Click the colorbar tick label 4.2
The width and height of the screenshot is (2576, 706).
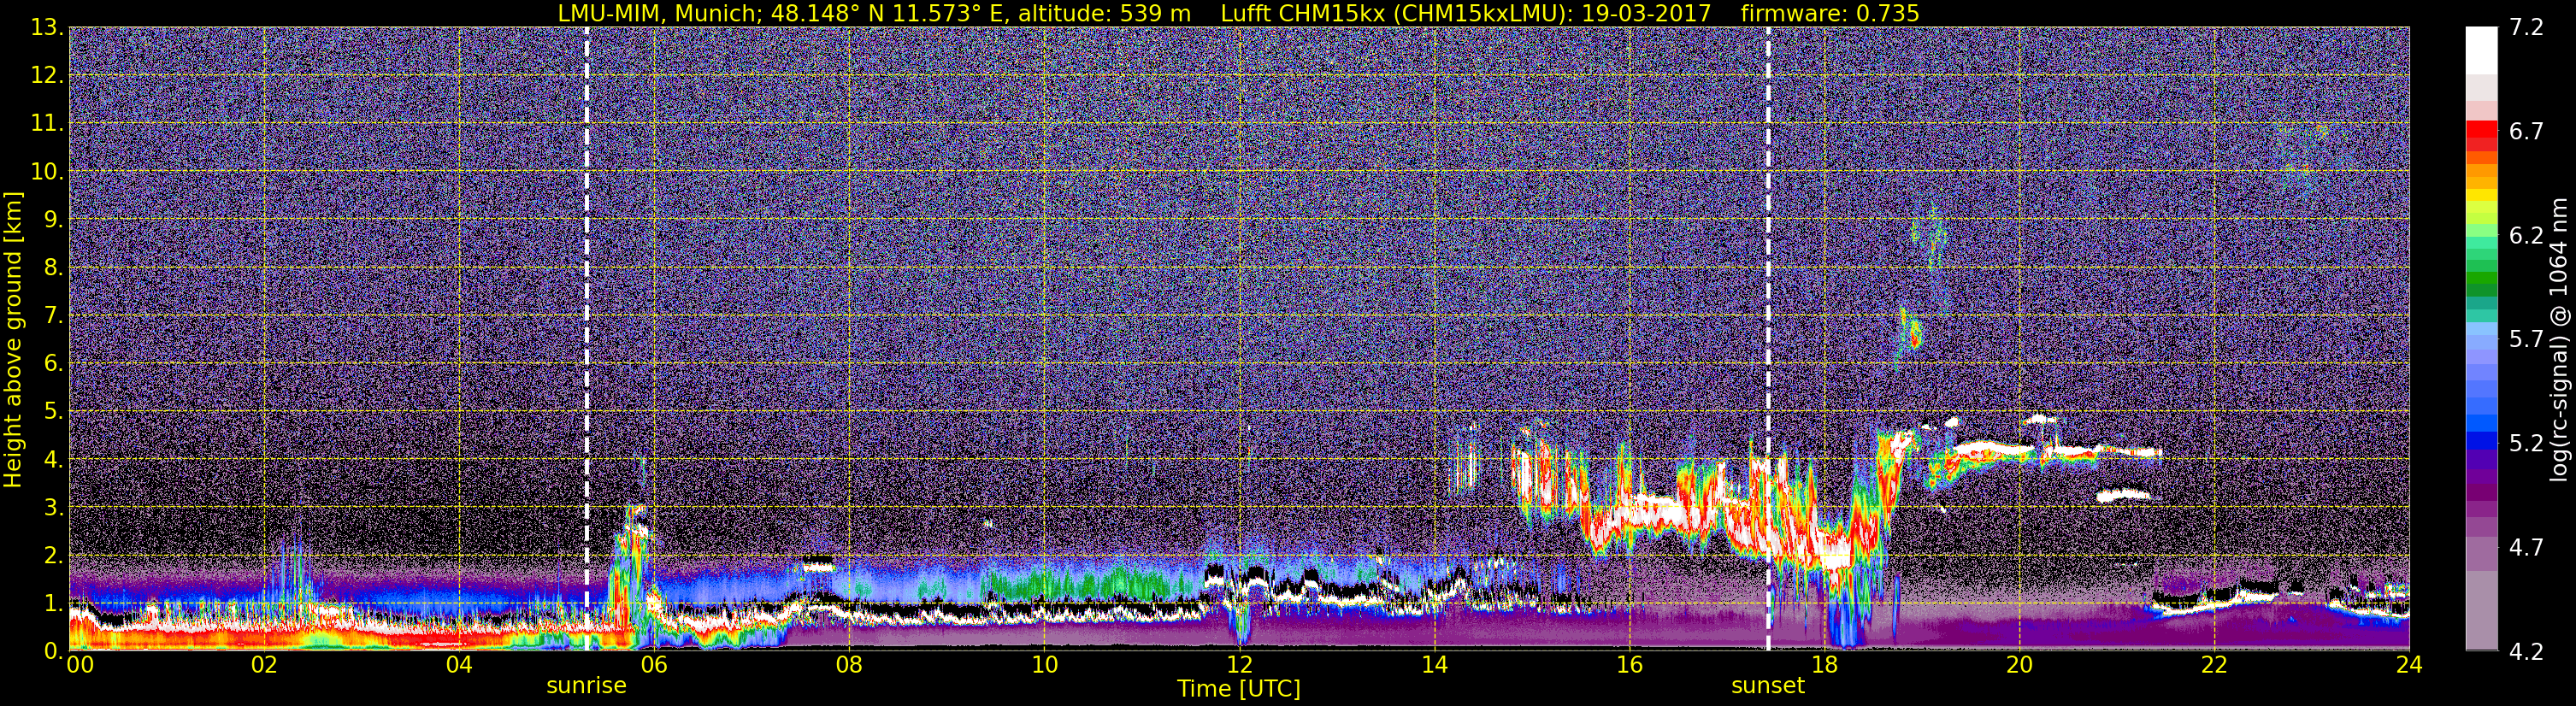[x=2526, y=652]
